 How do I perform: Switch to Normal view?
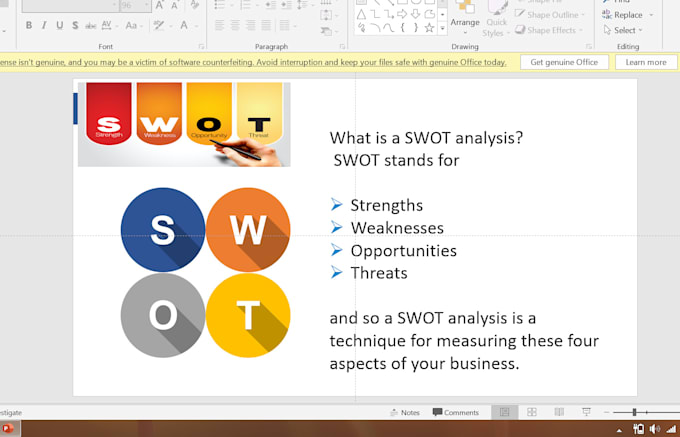click(504, 412)
